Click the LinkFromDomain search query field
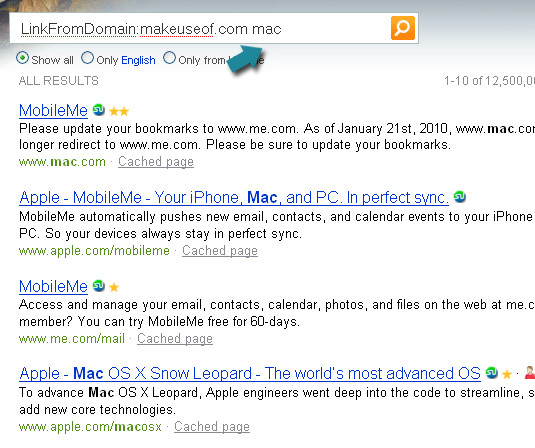 (x=200, y=28)
